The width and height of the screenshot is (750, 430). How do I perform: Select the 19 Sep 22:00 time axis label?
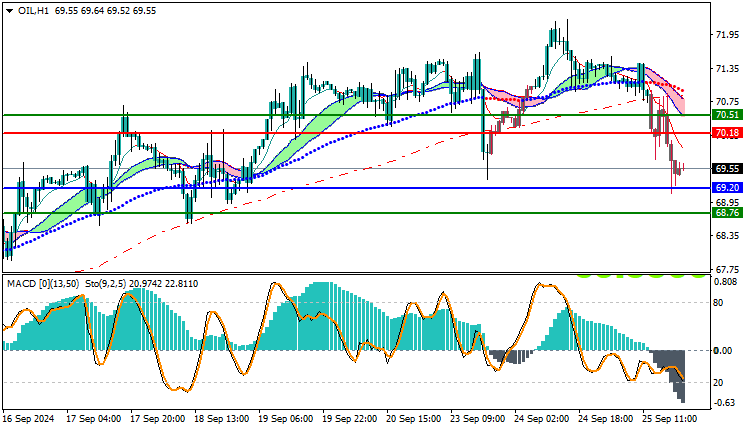[350, 419]
